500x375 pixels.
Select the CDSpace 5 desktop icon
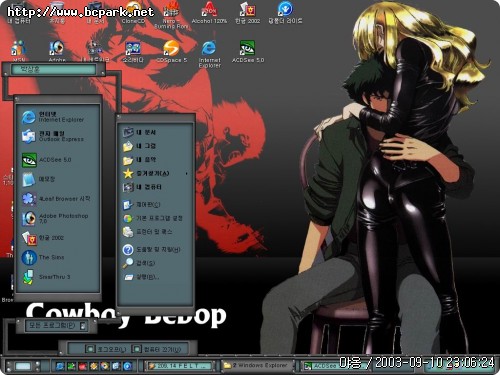coord(171,51)
